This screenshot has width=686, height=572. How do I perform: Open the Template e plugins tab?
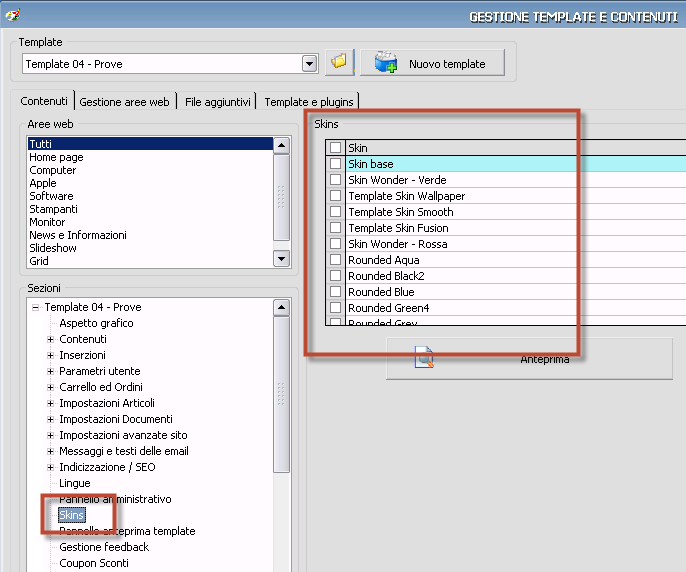click(x=309, y=102)
